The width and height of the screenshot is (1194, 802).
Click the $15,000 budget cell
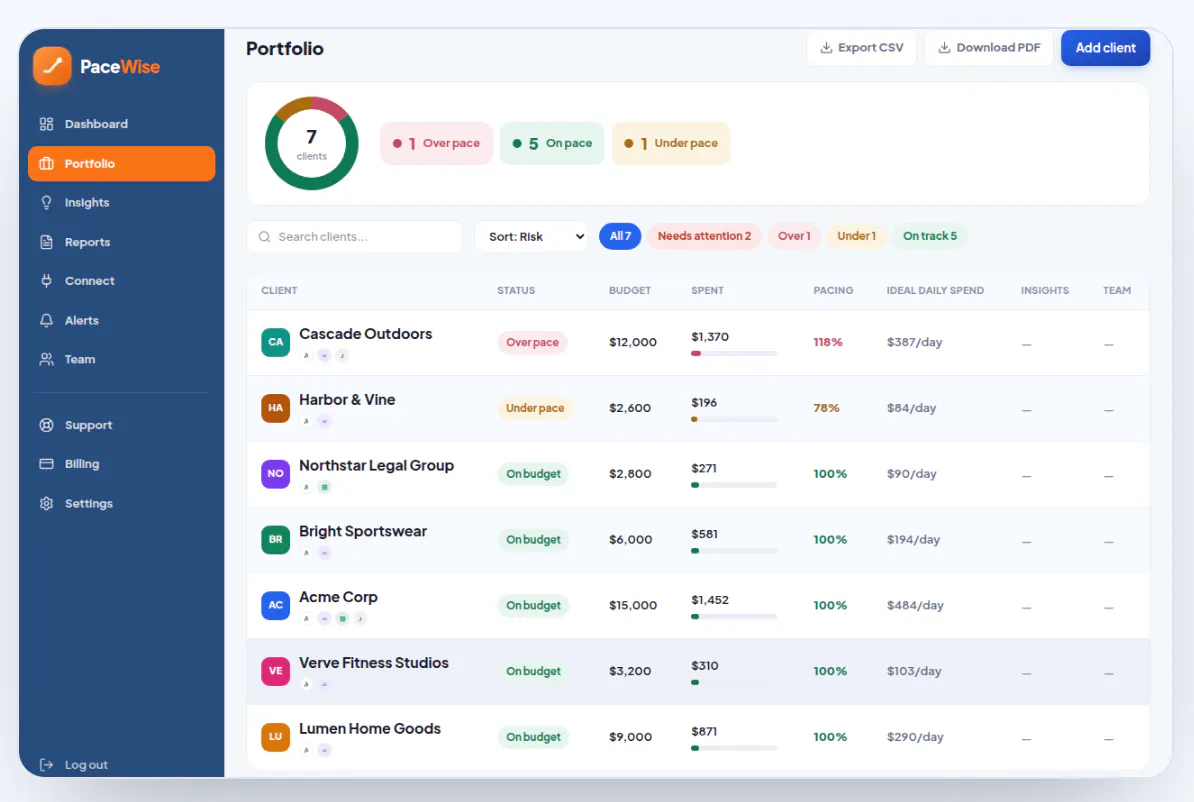(x=633, y=605)
